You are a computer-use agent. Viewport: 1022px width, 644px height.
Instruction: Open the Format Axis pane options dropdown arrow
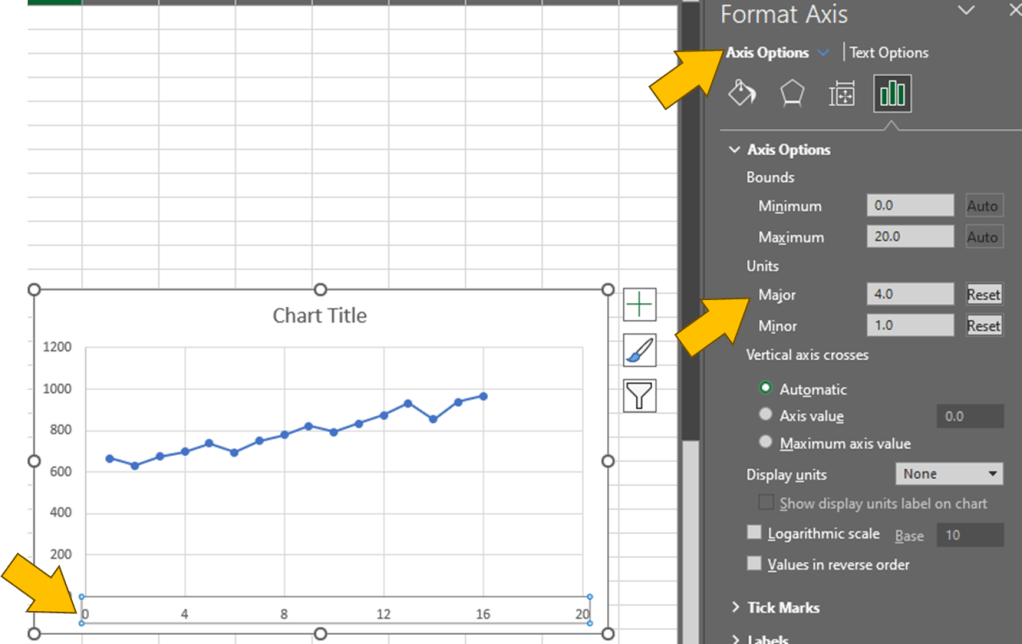(966, 11)
